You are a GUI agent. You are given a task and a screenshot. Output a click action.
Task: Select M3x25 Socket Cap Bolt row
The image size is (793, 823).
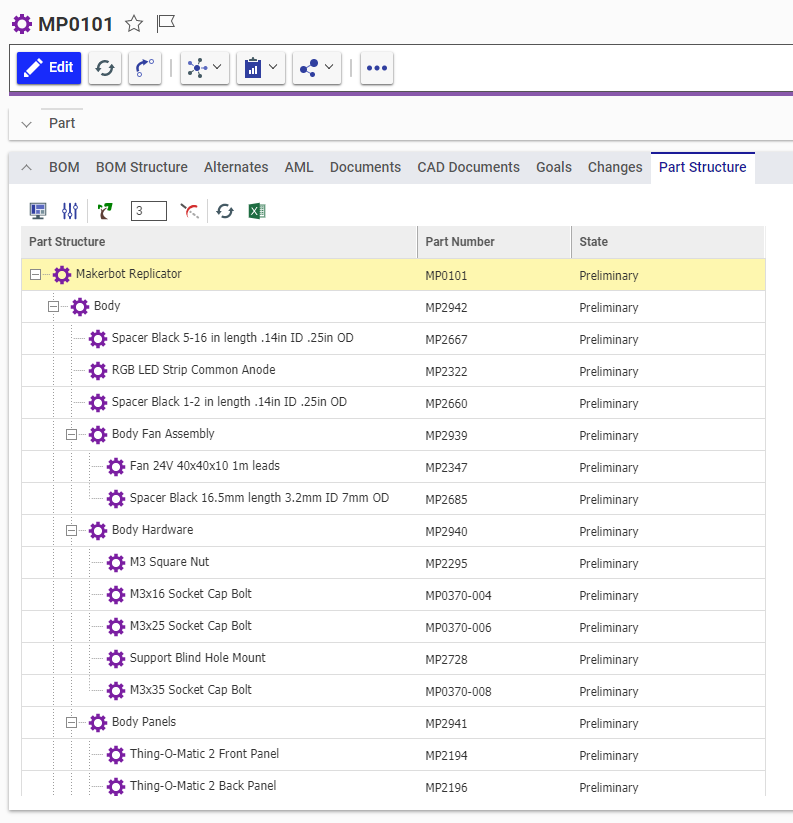click(393, 627)
